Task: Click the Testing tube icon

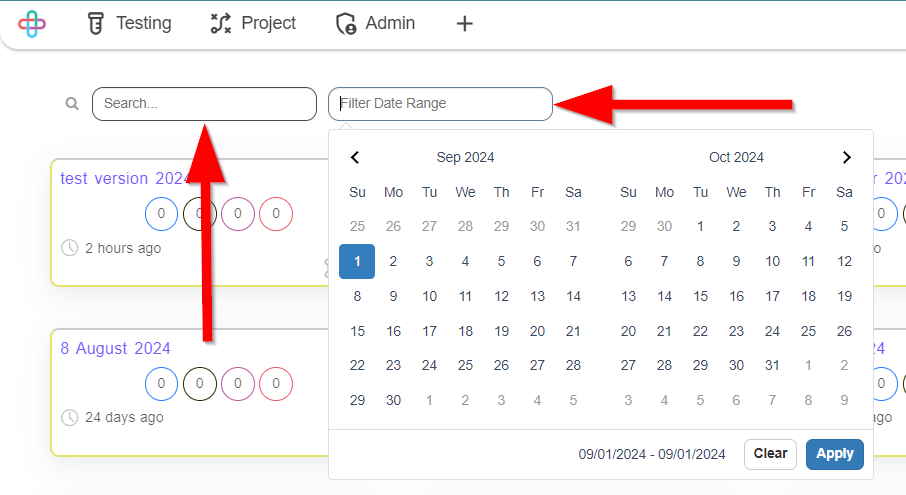Action: [96, 24]
